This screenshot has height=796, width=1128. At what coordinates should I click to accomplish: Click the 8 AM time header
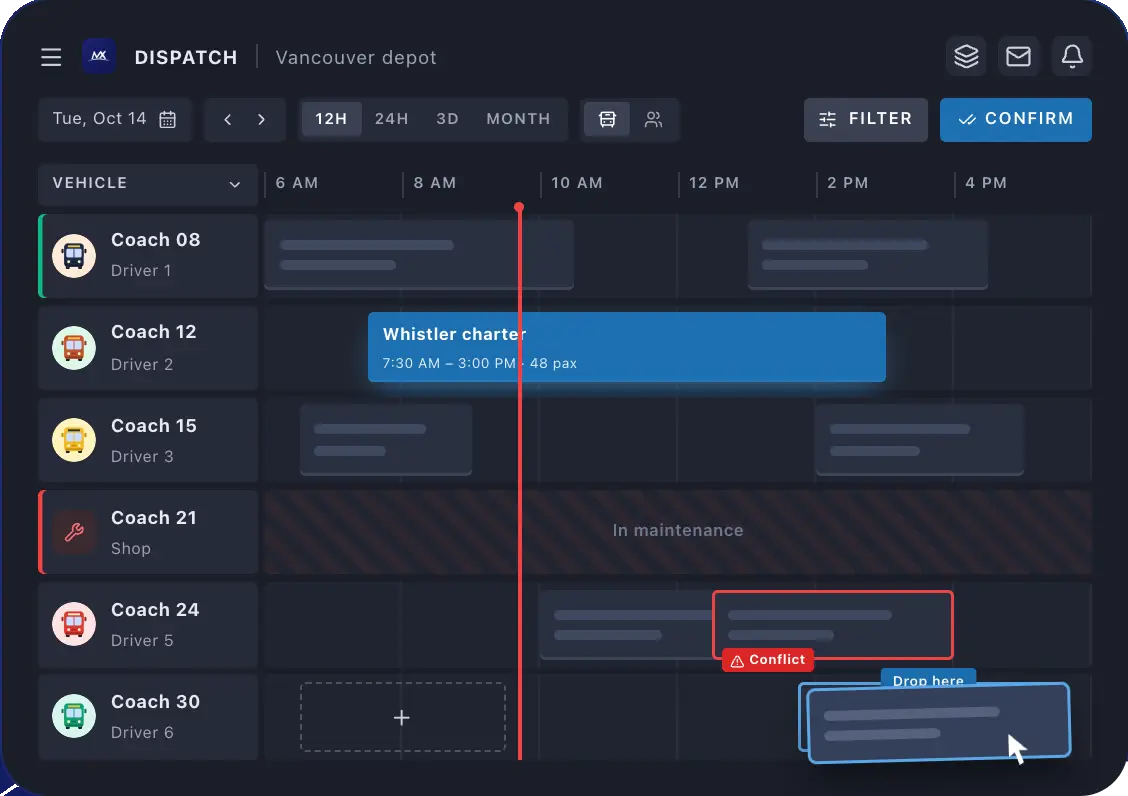click(435, 184)
